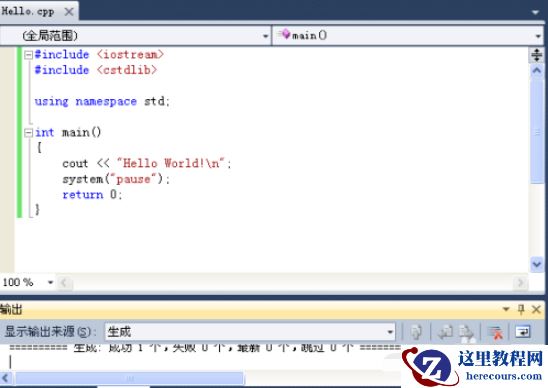The image size is (548, 388).
Task: Open the 100 % zoom dropdown
Action: [x=50, y=282]
